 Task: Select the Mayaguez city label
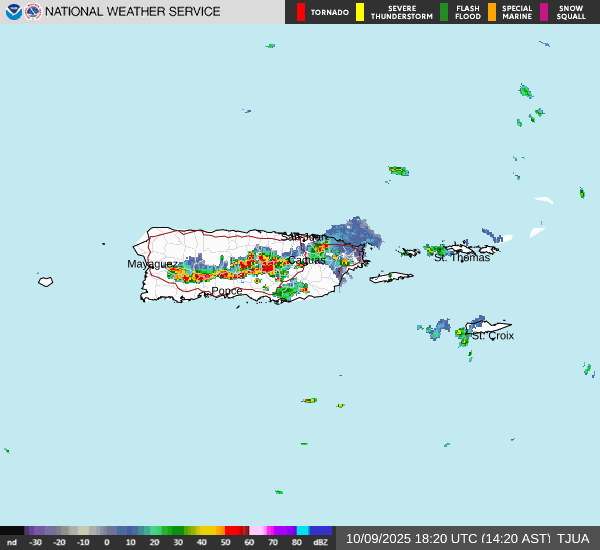[x=150, y=264]
